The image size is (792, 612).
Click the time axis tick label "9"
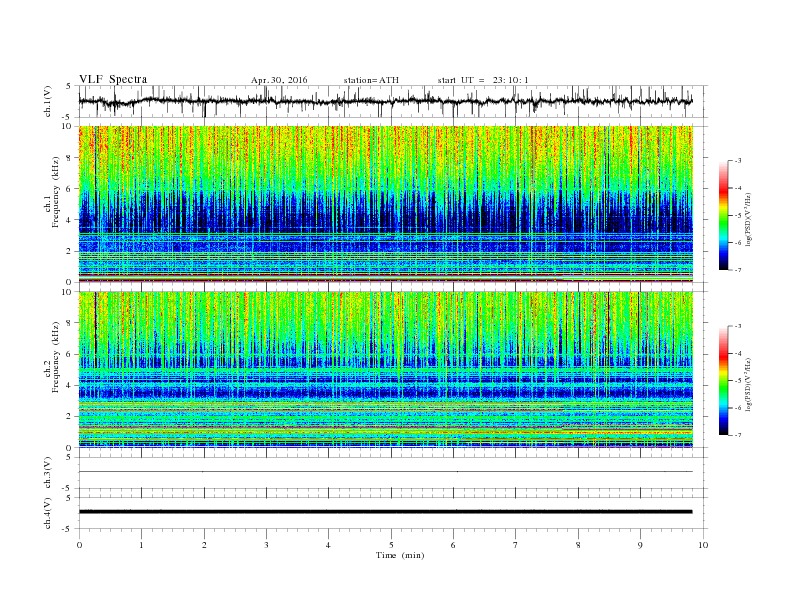pos(640,545)
